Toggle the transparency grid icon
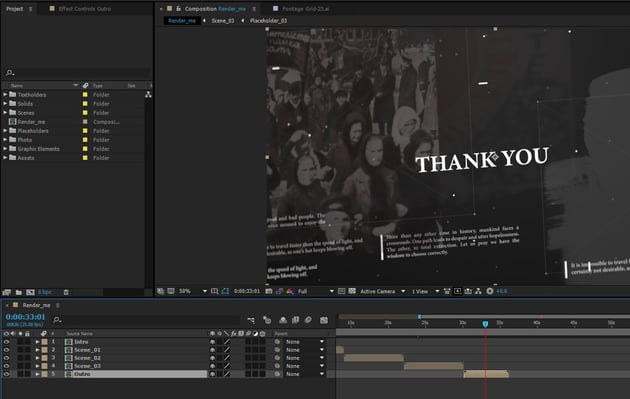The image size is (630, 399). click(352, 291)
